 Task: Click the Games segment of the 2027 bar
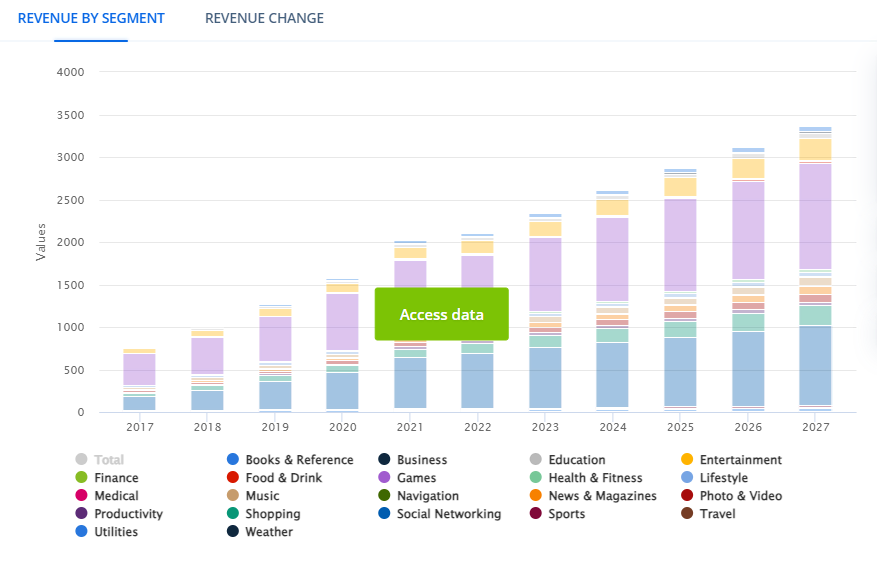[x=815, y=216]
